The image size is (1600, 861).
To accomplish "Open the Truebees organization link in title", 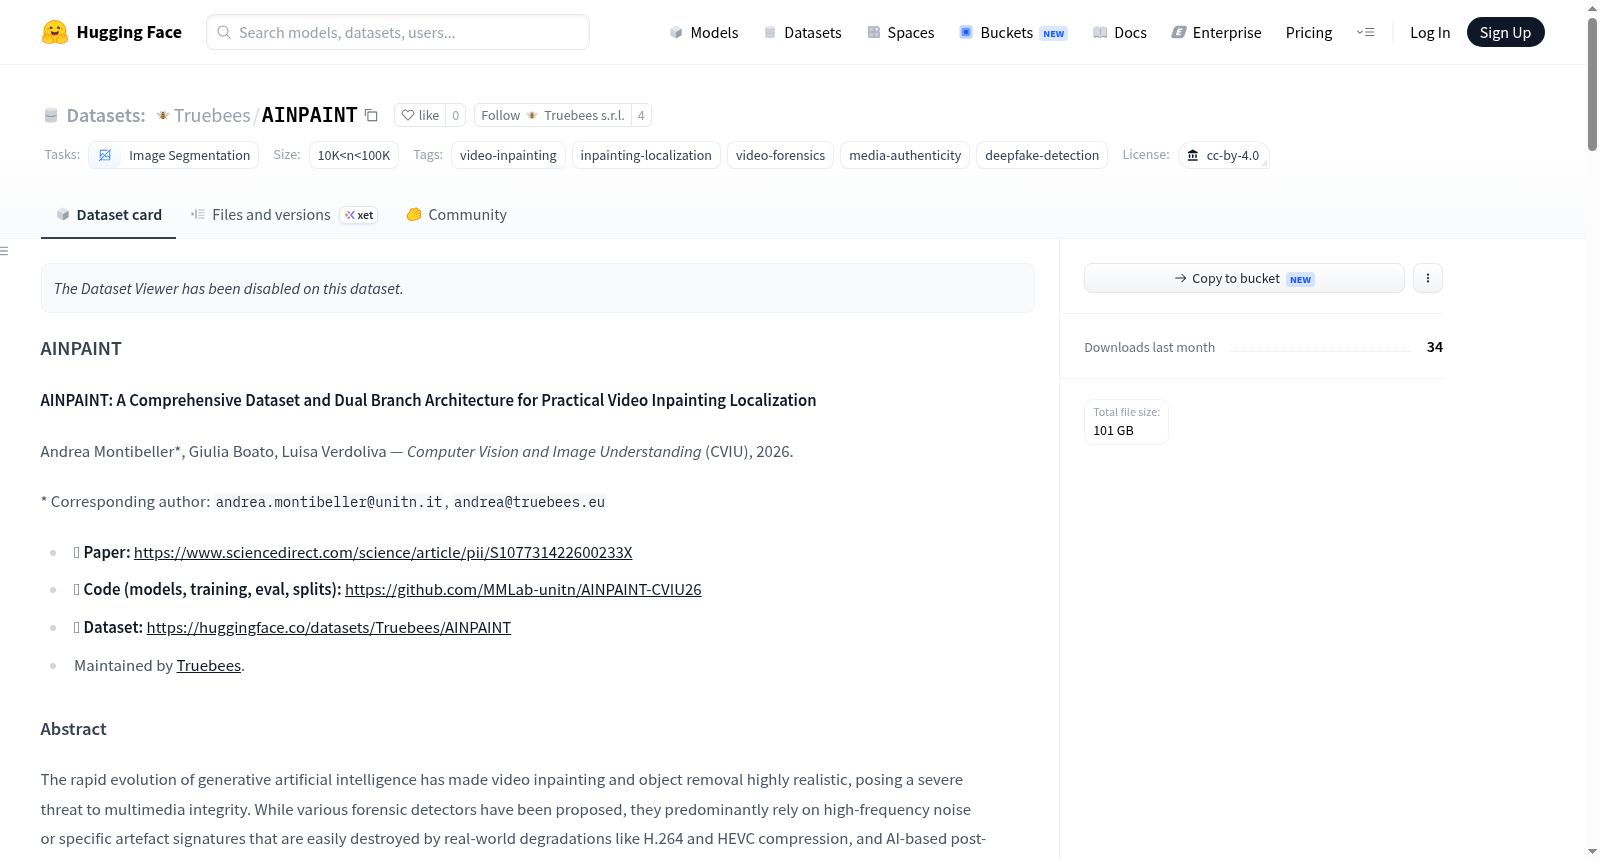I will click(x=212, y=115).
